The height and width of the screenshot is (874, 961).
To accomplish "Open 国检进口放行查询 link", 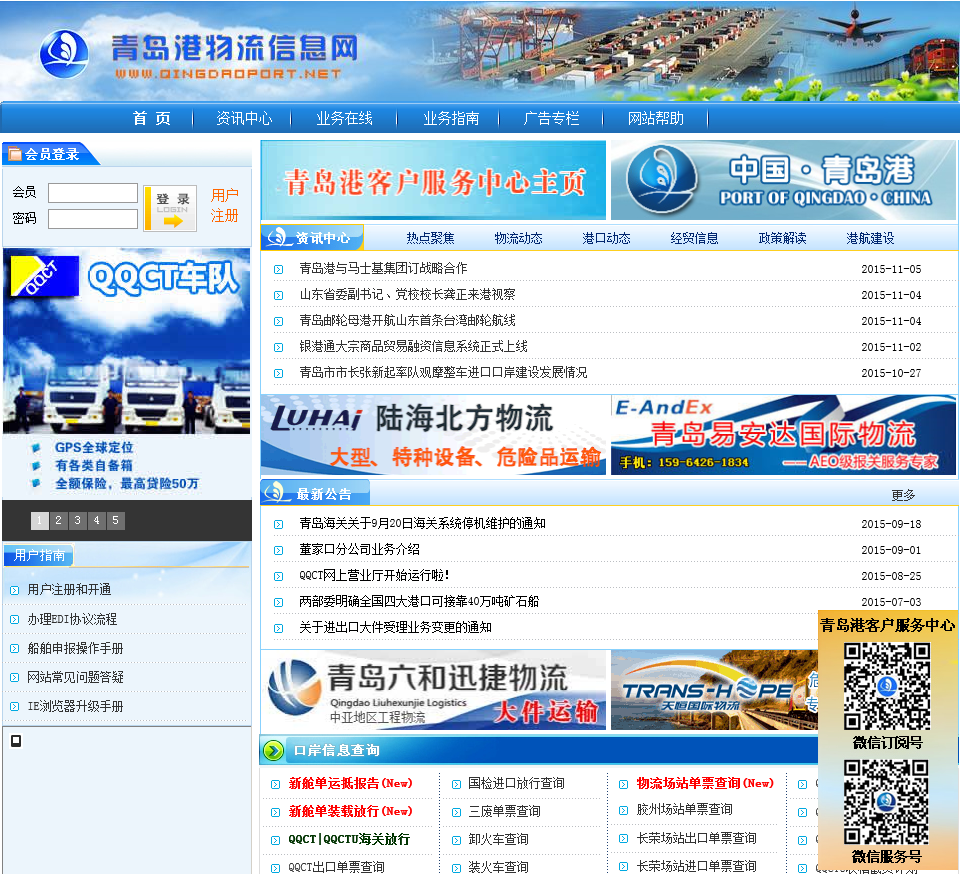I will [x=516, y=783].
